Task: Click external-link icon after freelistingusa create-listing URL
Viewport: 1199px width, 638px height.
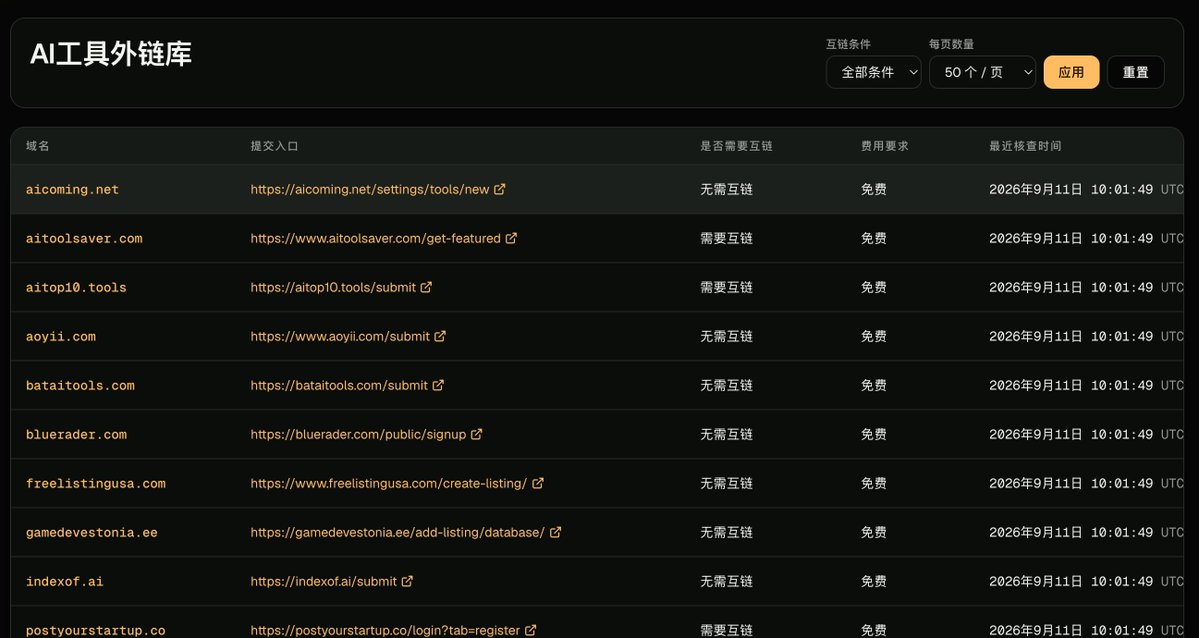Action: 538,483
